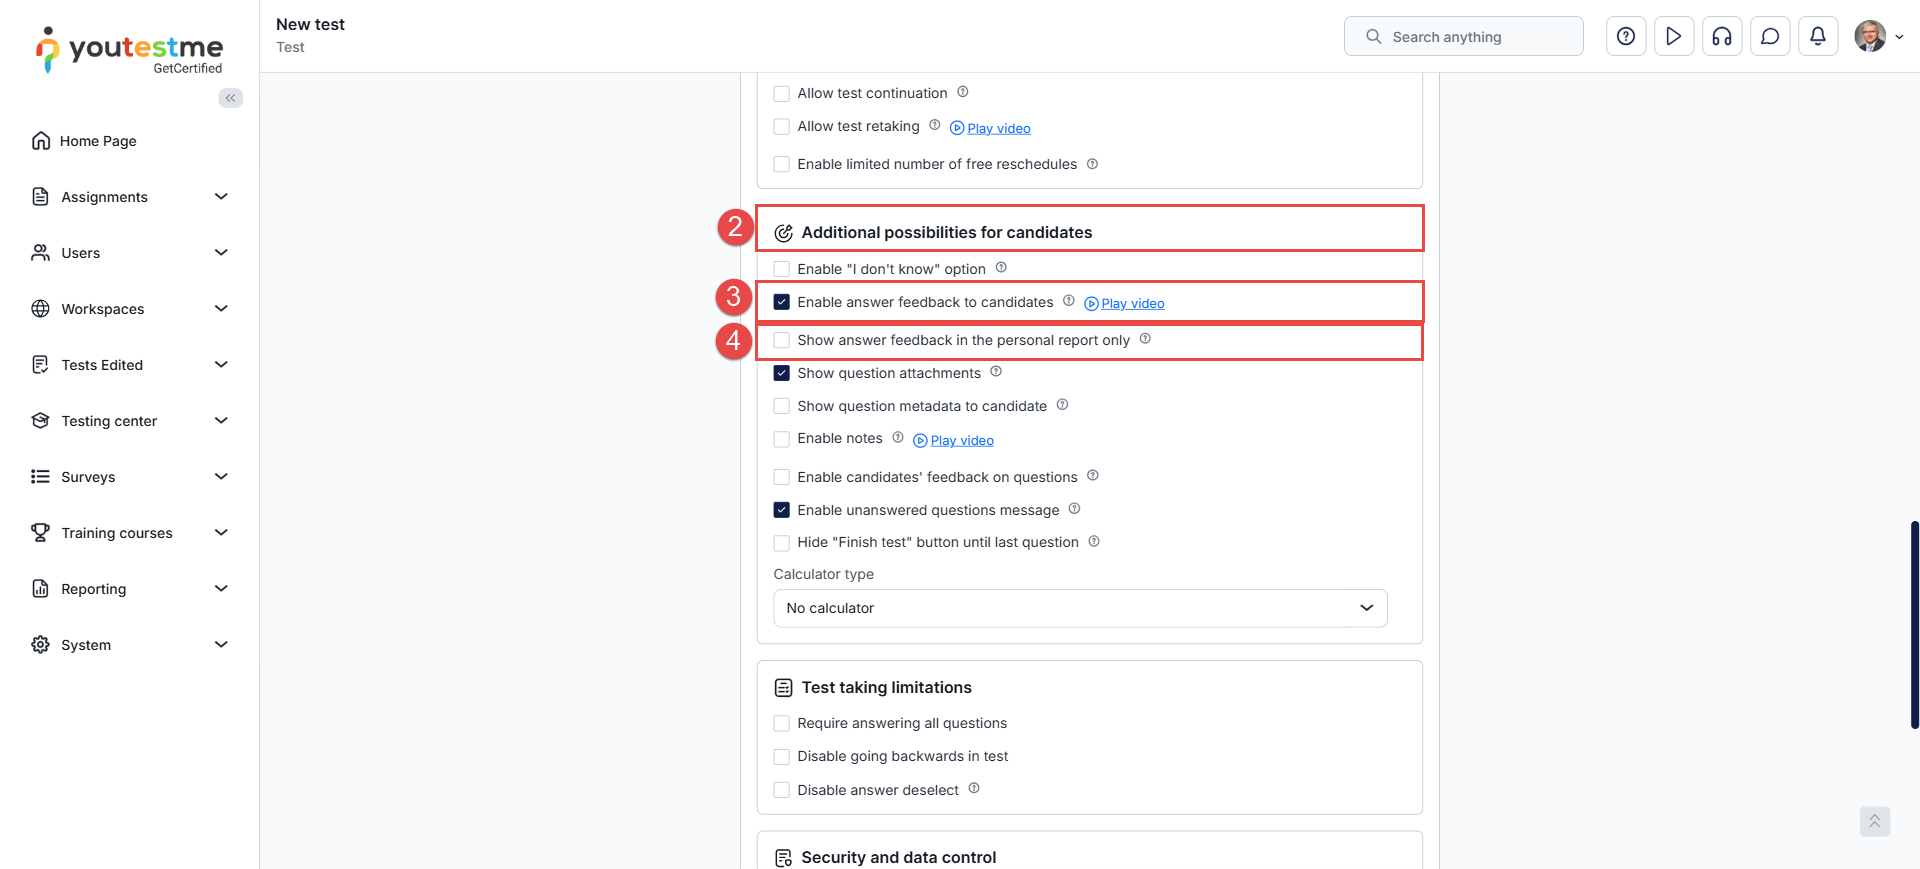Open notifications bell icon
The width and height of the screenshot is (1920, 869).
pos(1818,37)
